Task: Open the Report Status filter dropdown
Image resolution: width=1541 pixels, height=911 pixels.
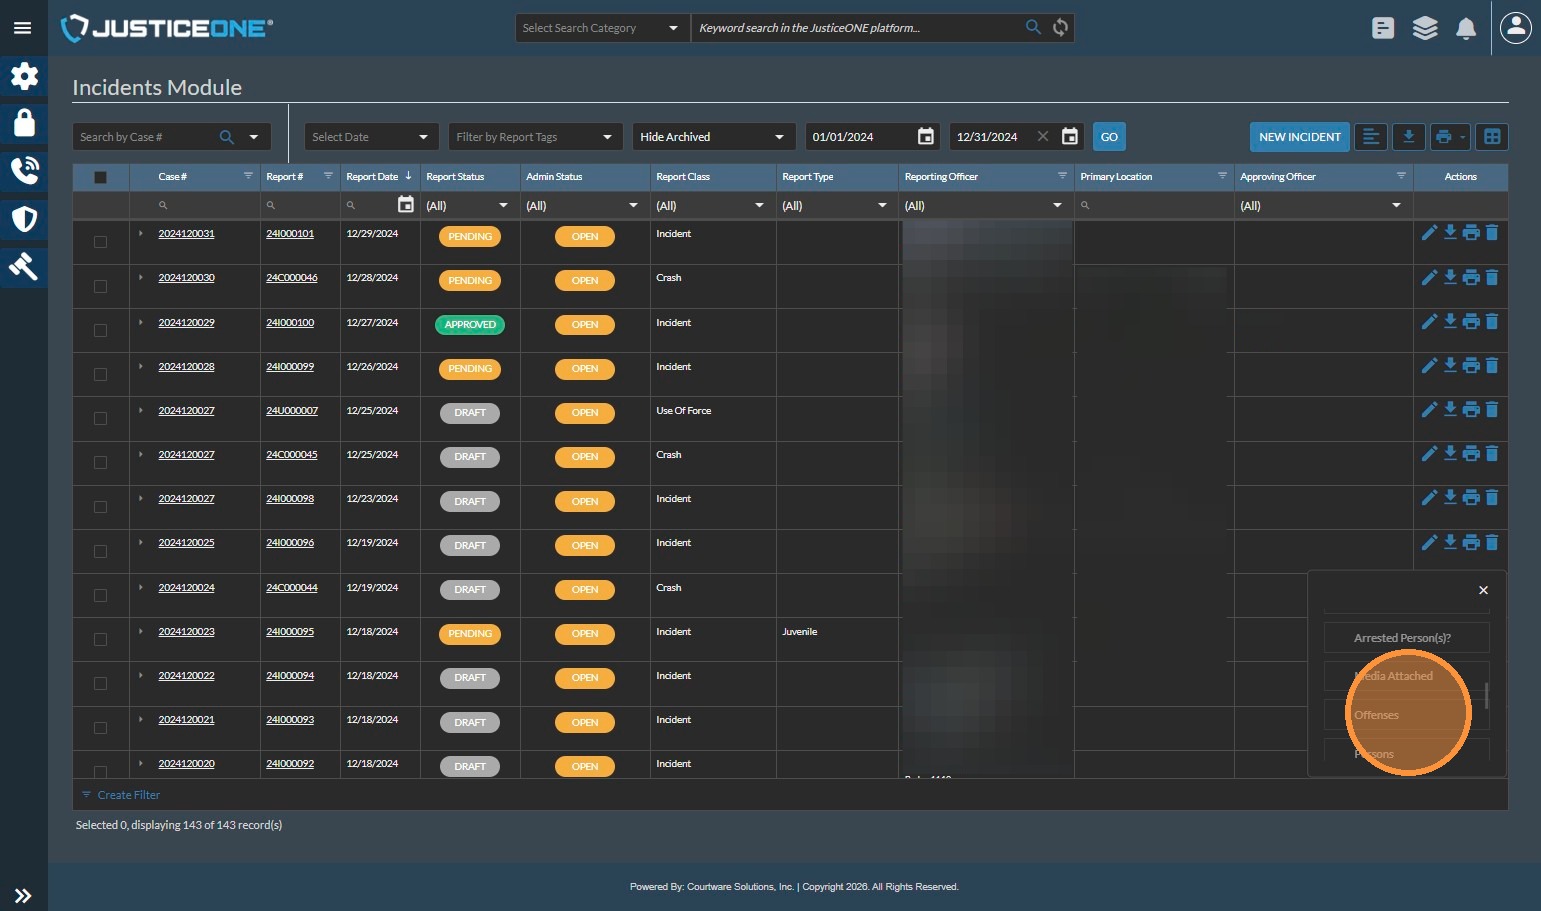Action: [x=468, y=206]
